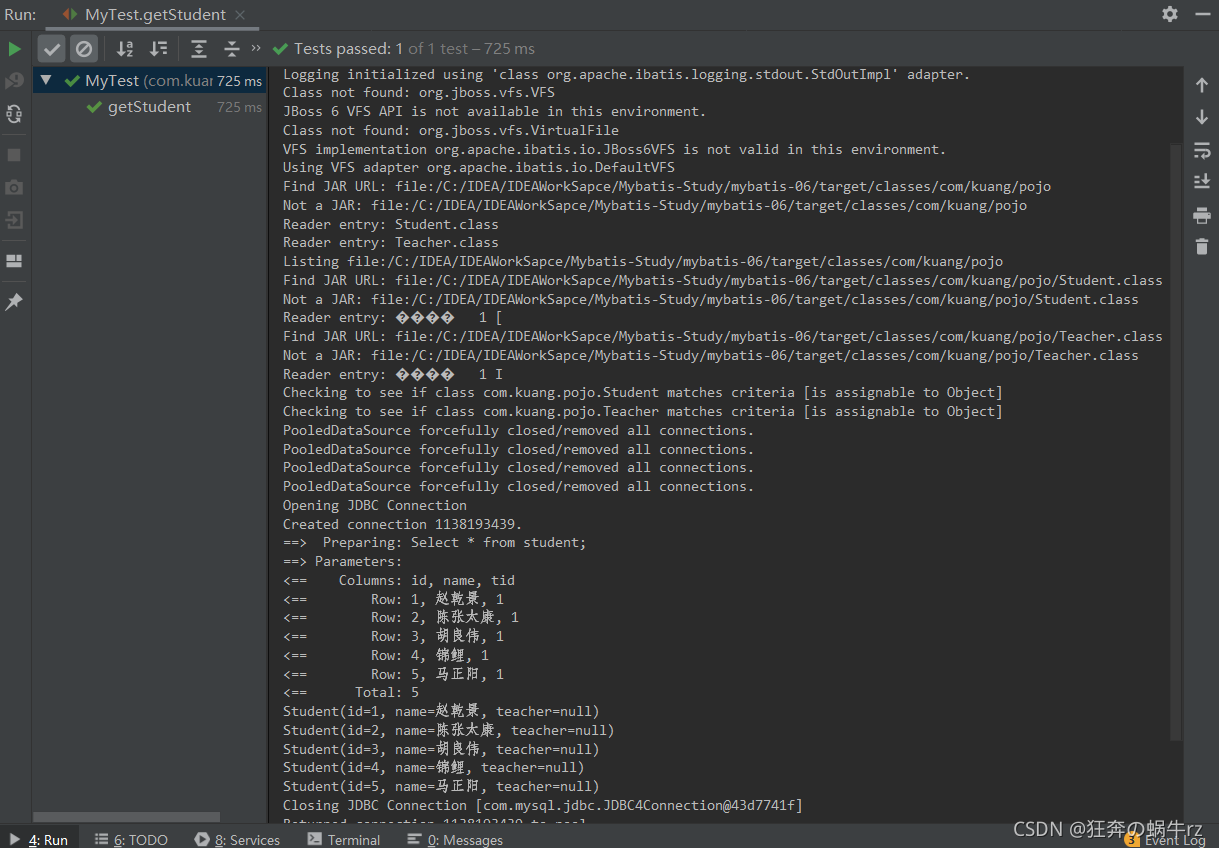Screen dimensions: 1219x848
Task: Select the MyTest root test row
Action: pos(150,81)
